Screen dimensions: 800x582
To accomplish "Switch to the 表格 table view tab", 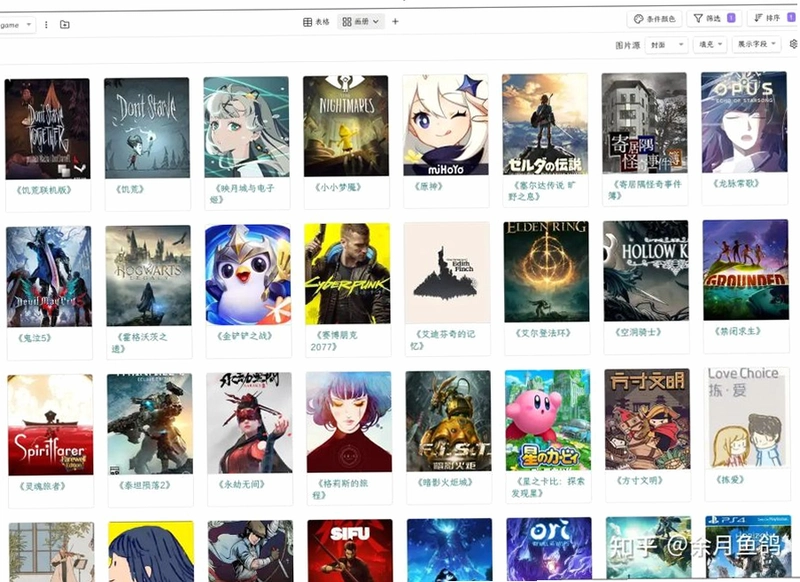I will coord(316,22).
